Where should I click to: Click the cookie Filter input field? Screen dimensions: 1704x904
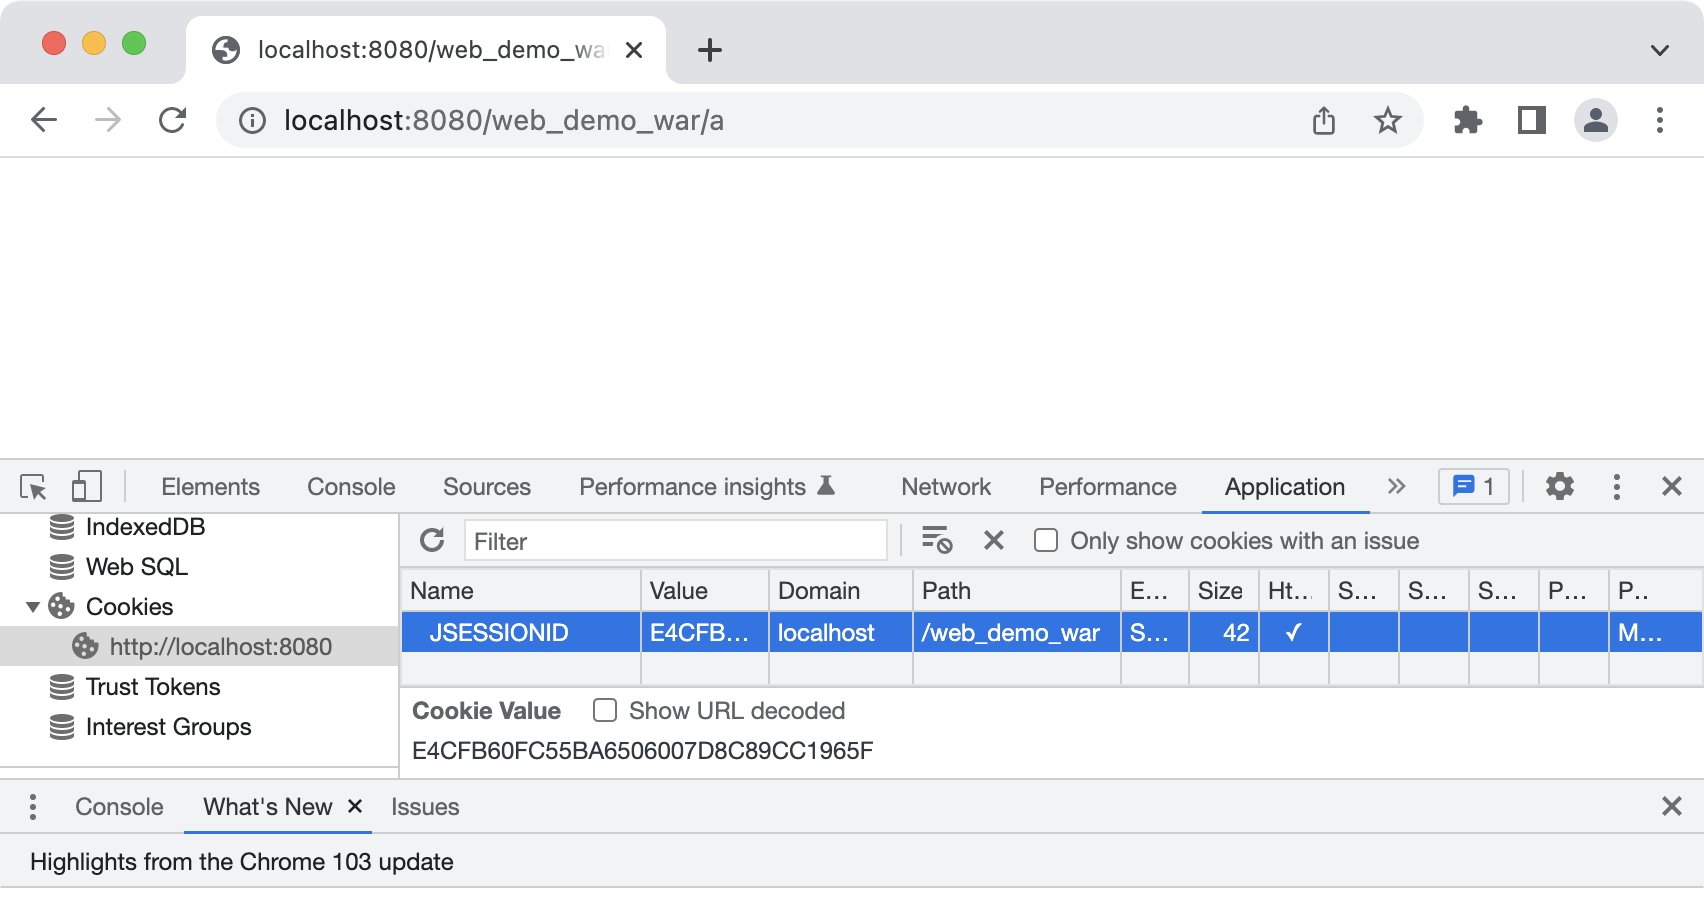tap(675, 541)
